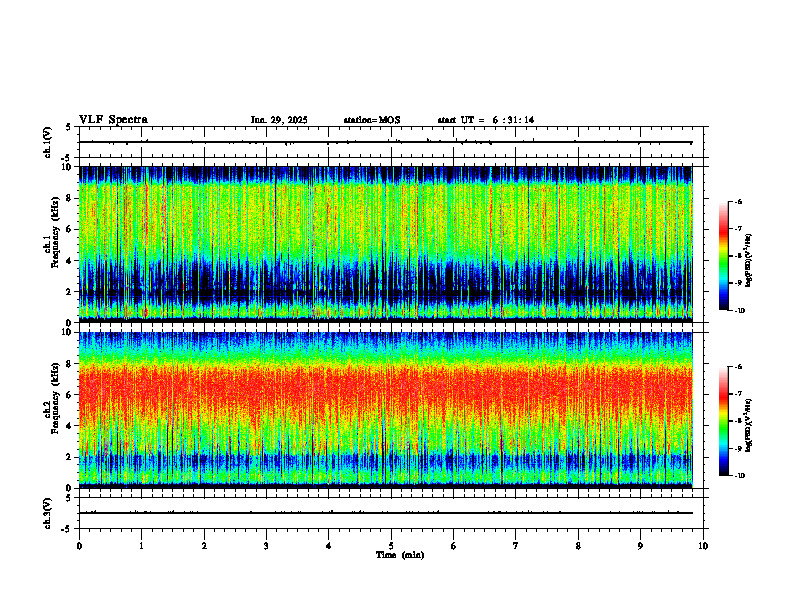The width and height of the screenshot is (792, 612).
Task: Click the "station=MOS" header label
Action: click(x=372, y=120)
